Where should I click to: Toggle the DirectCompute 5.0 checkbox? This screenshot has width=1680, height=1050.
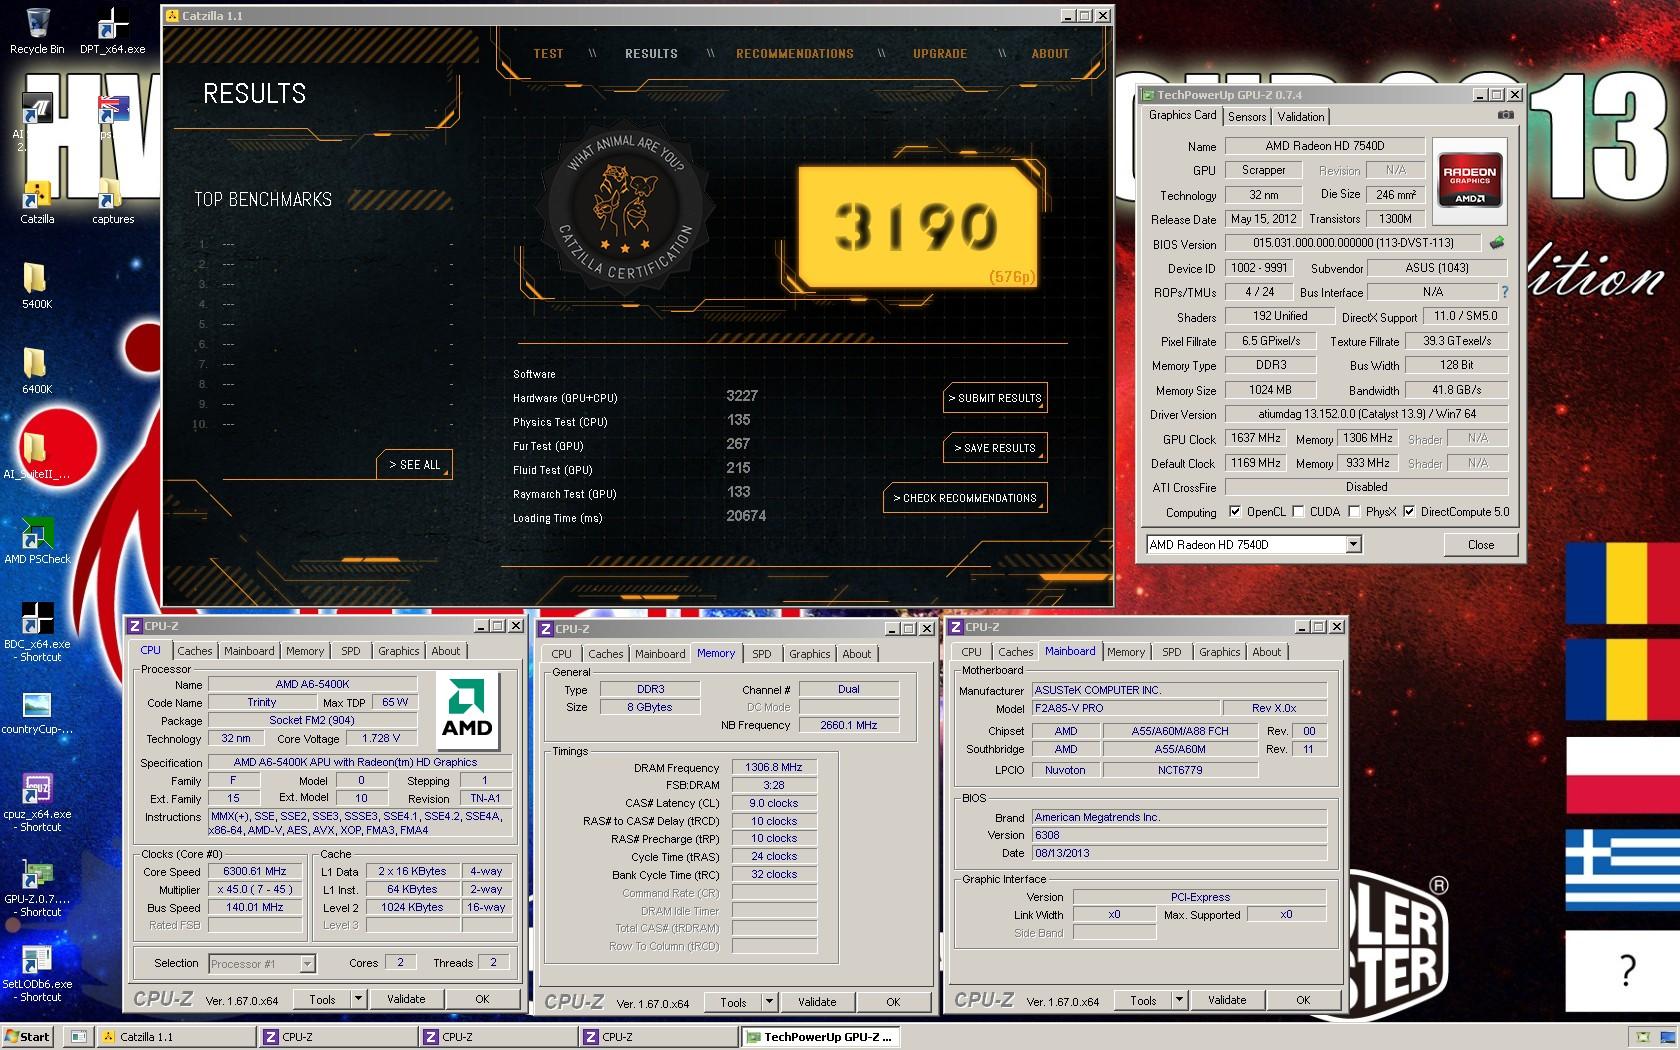coord(1409,512)
